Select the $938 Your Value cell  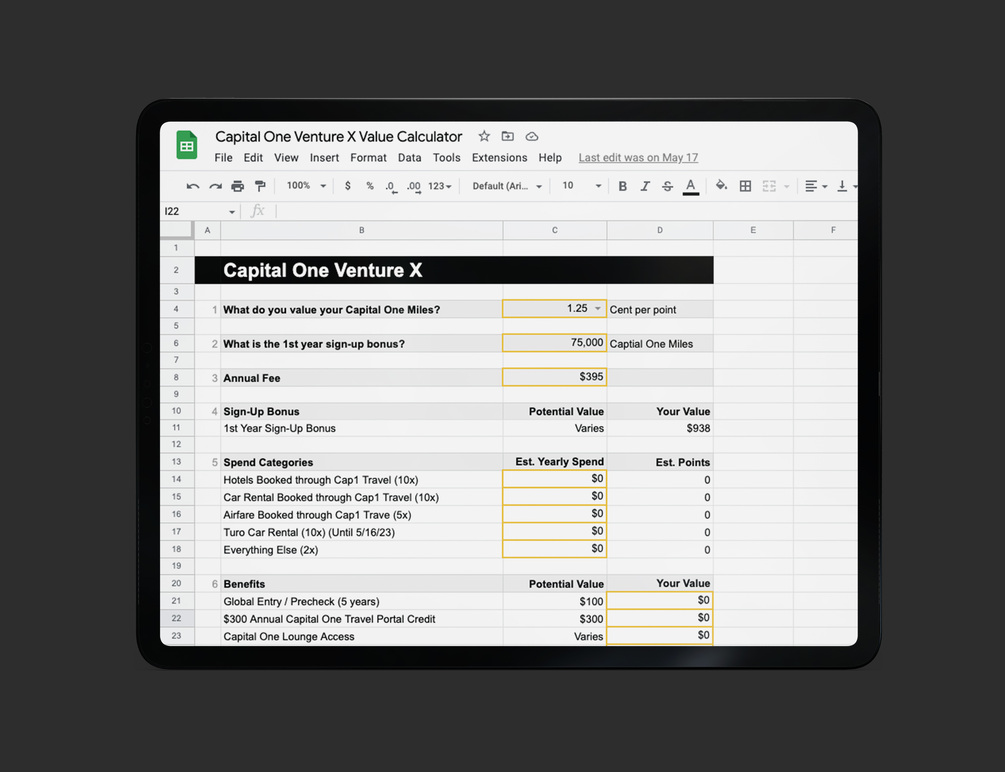point(660,428)
